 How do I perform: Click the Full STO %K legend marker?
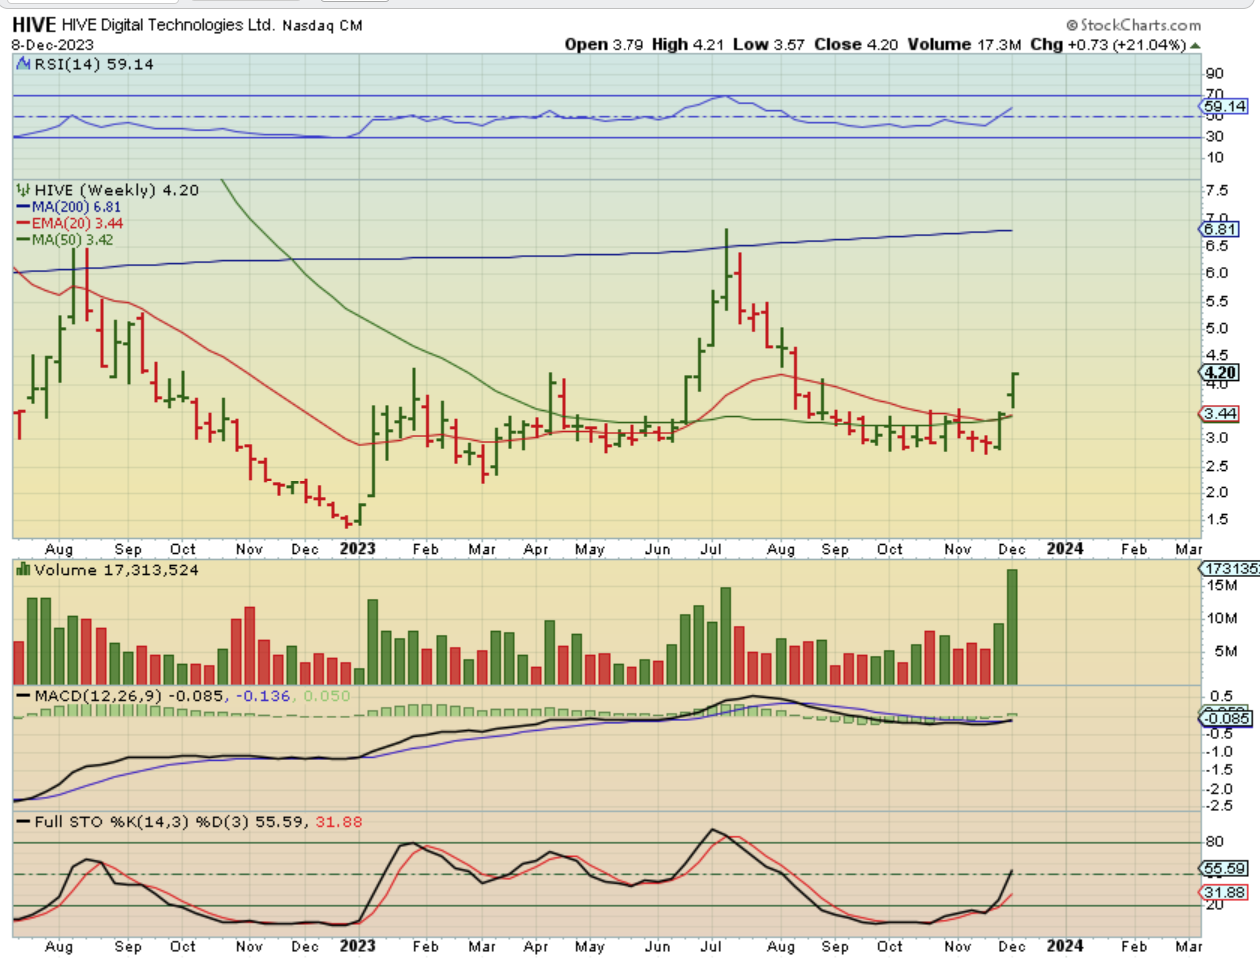point(22,822)
